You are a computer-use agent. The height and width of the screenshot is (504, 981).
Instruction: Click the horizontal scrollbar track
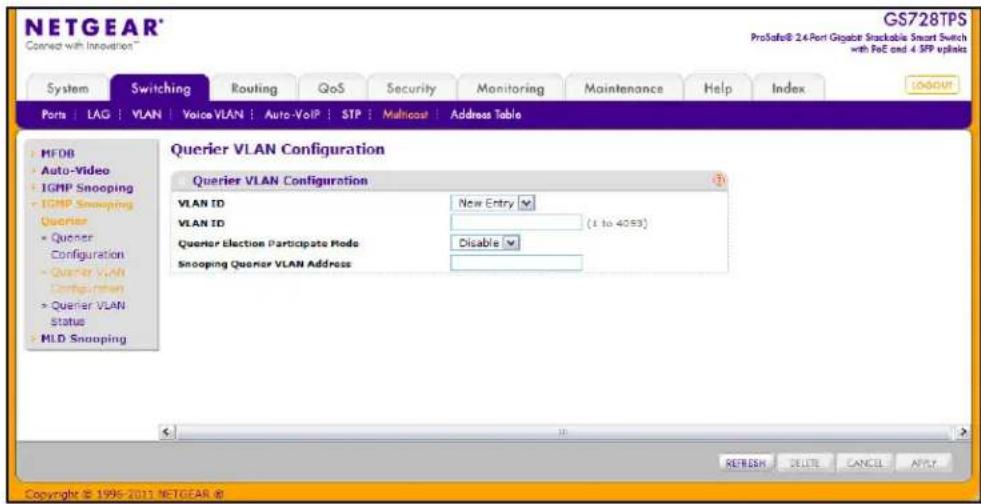coord(566,431)
